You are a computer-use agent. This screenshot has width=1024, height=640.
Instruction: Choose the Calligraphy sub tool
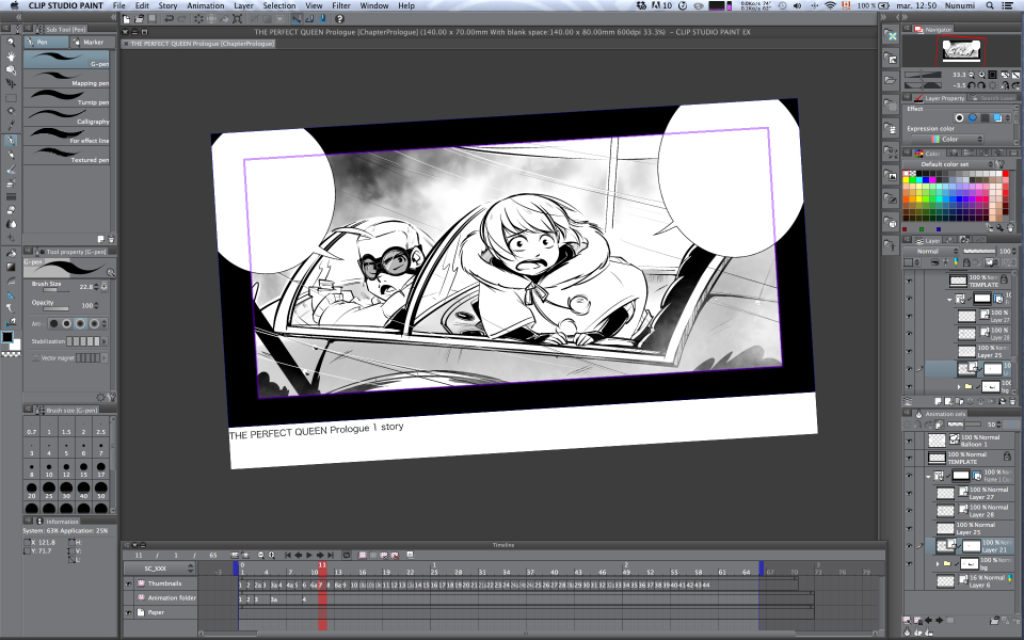click(67, 117)
